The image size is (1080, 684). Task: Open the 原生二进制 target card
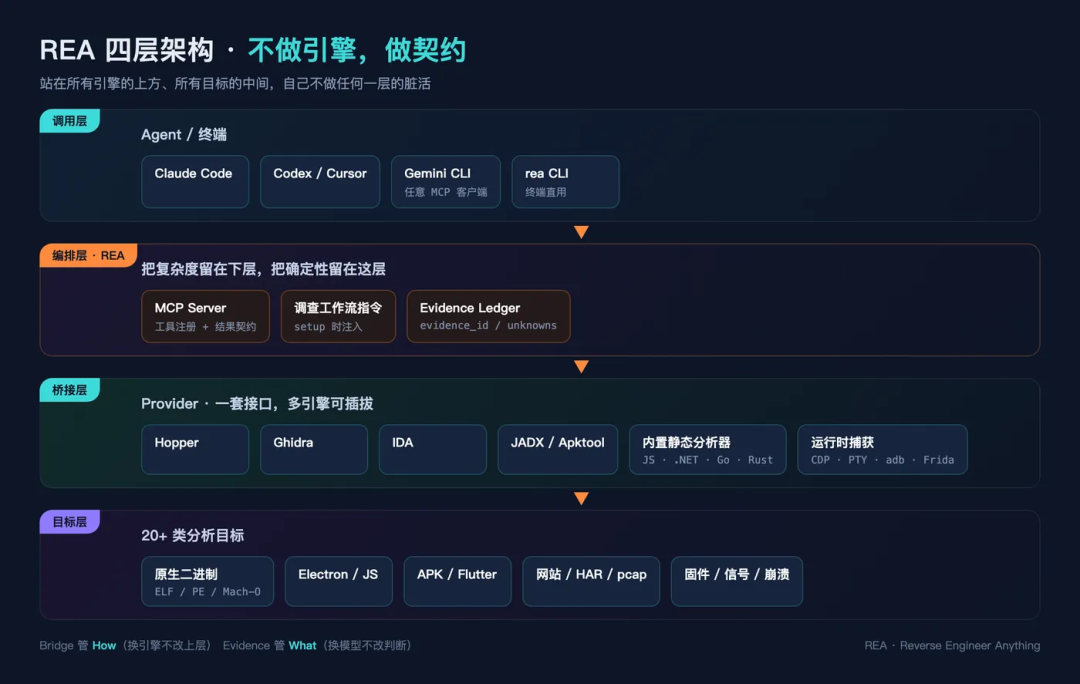pyautogui.click(x=207, y=581)
